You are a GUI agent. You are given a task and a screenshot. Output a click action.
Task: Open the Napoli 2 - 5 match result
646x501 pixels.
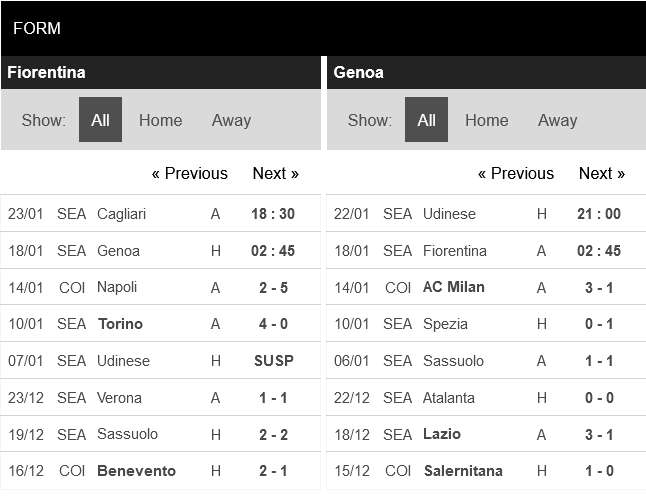click(273, 287)
